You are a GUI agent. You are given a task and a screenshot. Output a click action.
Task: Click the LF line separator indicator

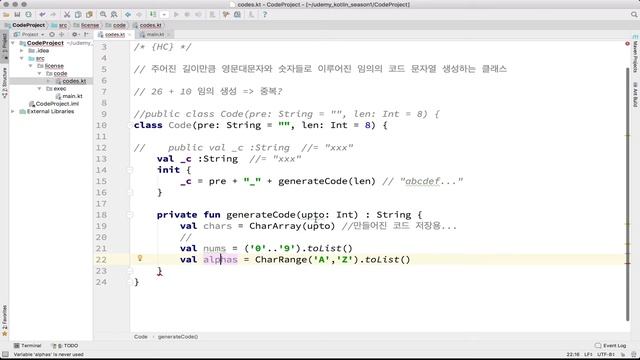click(588, 355)
